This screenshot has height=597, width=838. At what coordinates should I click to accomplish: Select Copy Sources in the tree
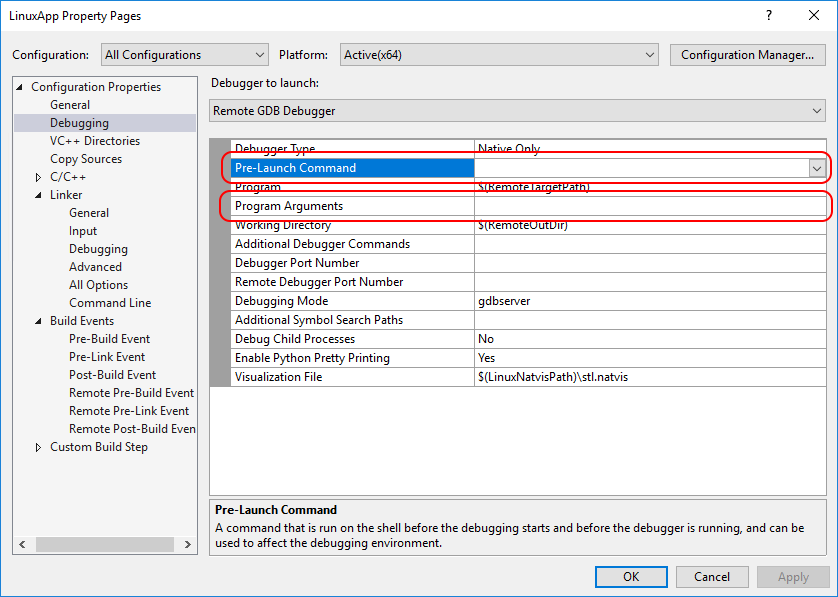pos(86,159)
